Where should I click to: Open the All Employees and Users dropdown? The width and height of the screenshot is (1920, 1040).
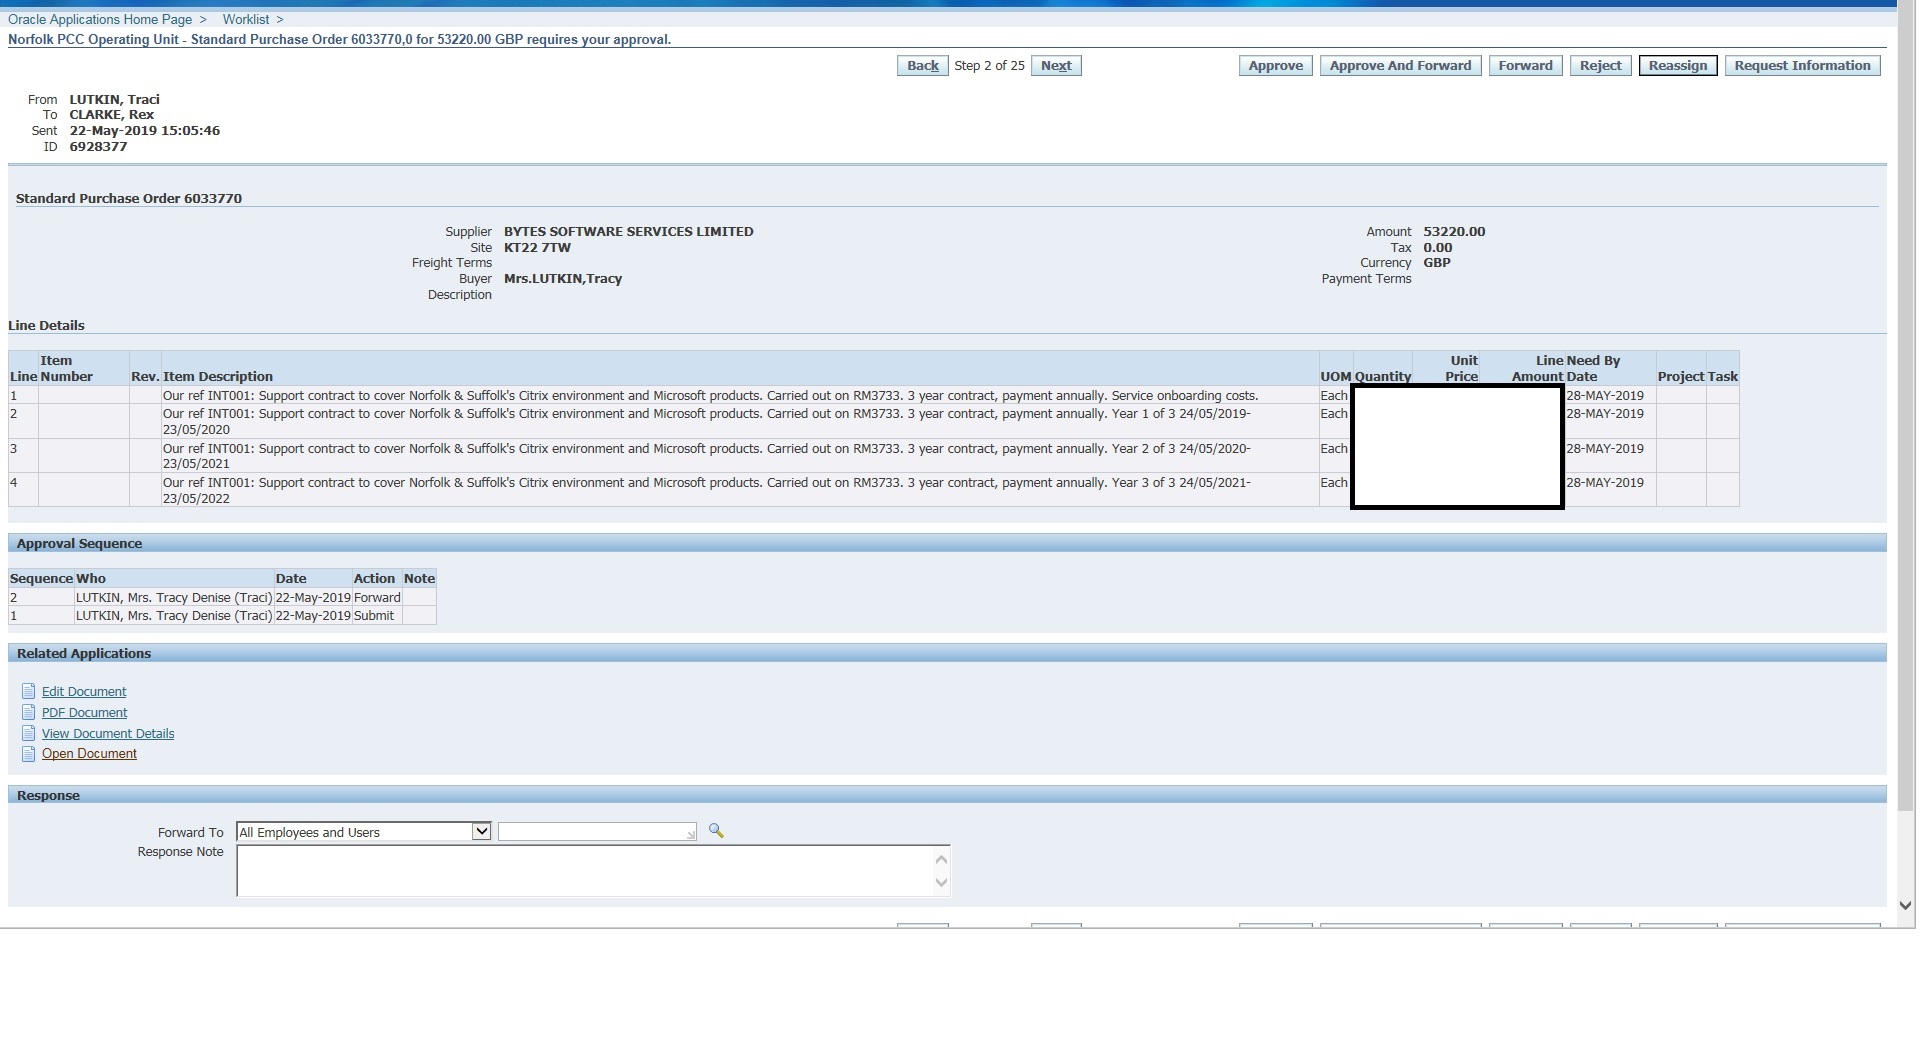[481, 832]
